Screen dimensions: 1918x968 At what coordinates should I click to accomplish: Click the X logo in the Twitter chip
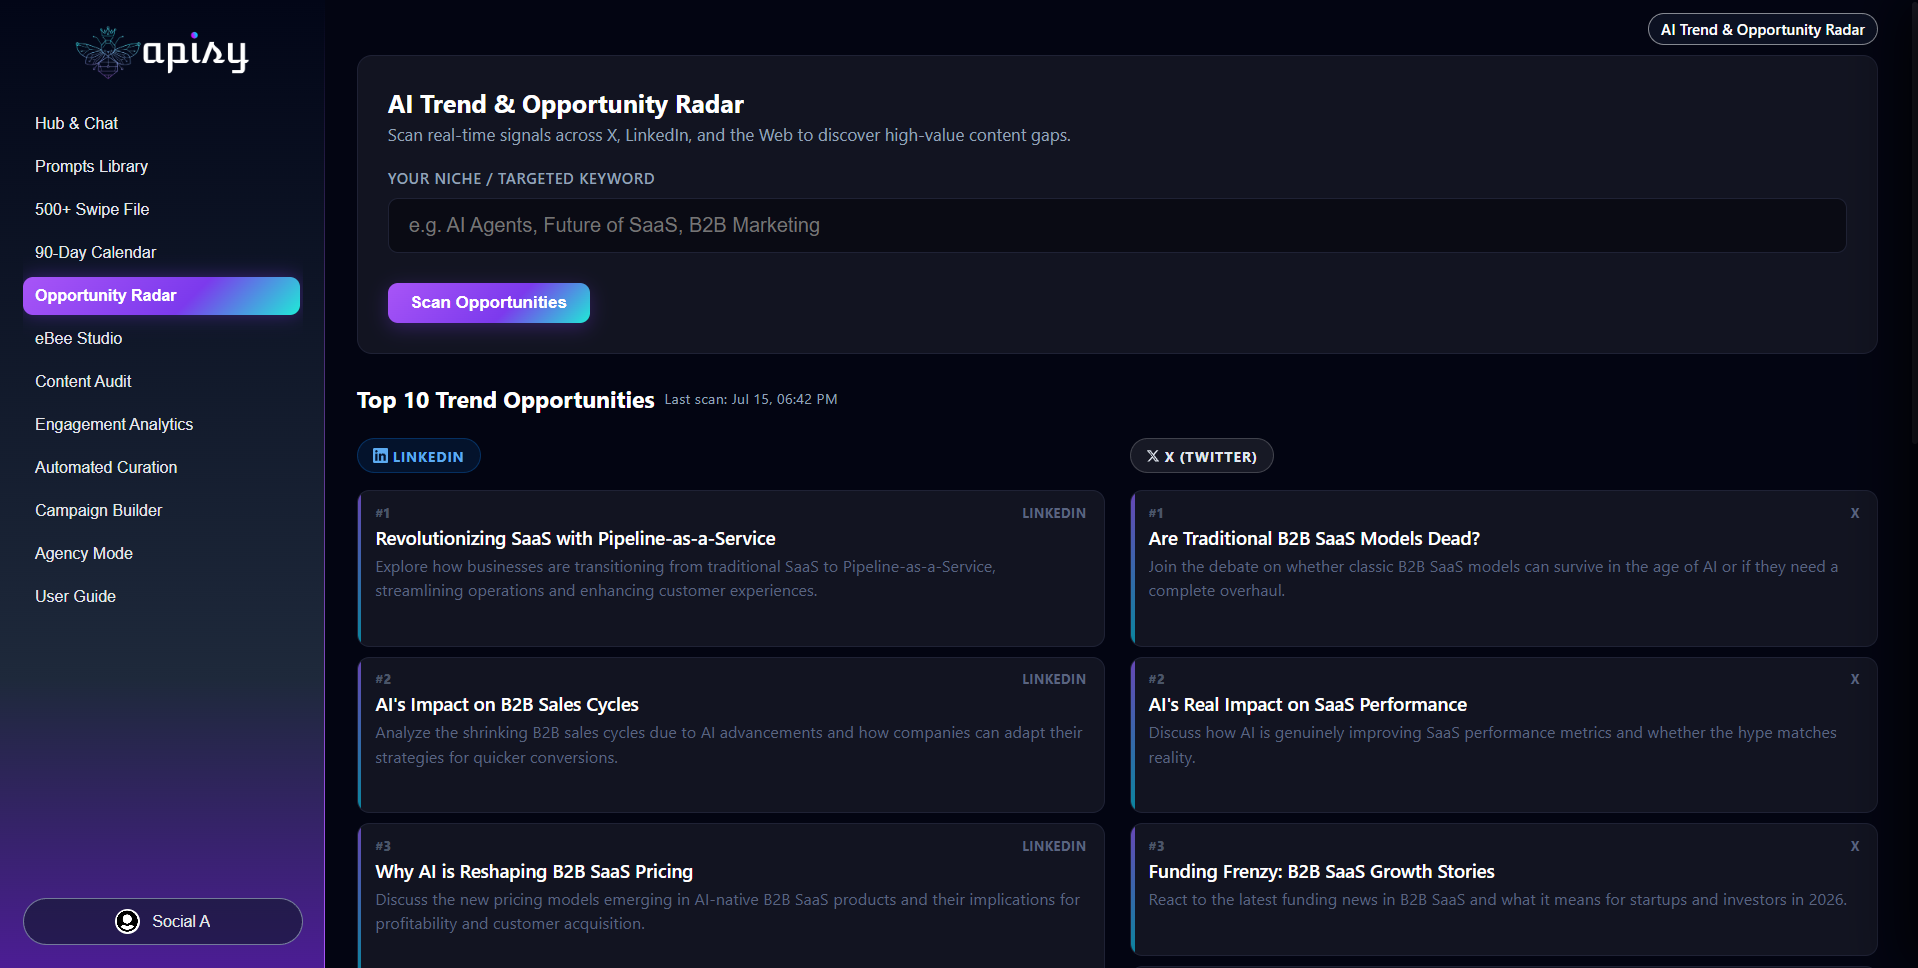click(1153, 456)
